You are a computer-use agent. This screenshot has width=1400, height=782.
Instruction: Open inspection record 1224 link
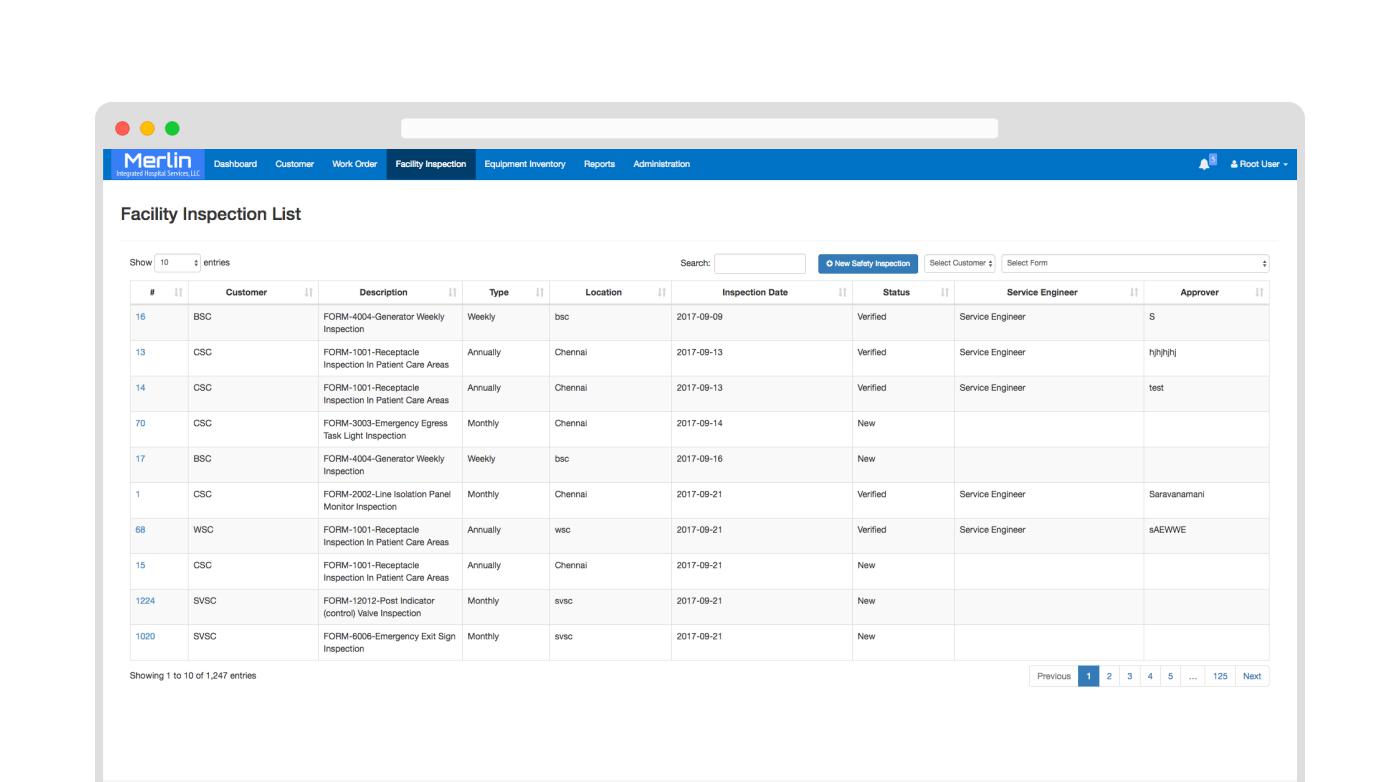point(146,601)
